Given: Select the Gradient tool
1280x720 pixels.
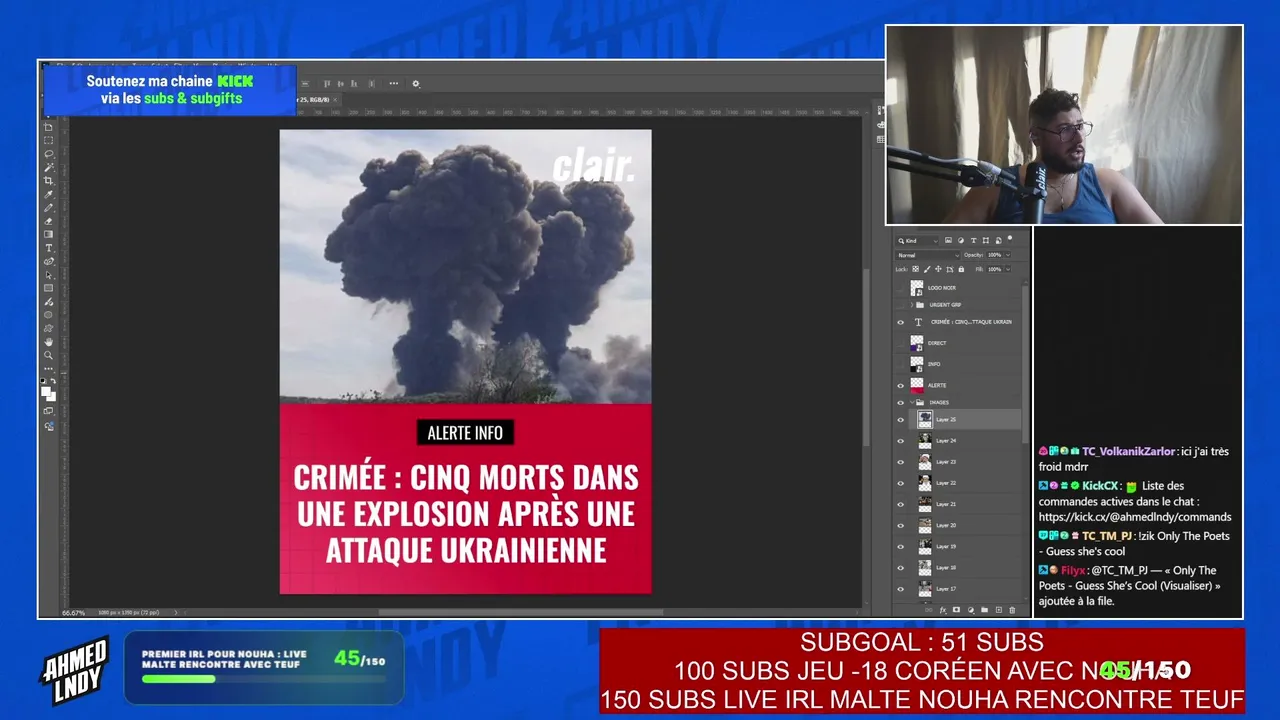Looking at the screenshot, I should point(48,235).
